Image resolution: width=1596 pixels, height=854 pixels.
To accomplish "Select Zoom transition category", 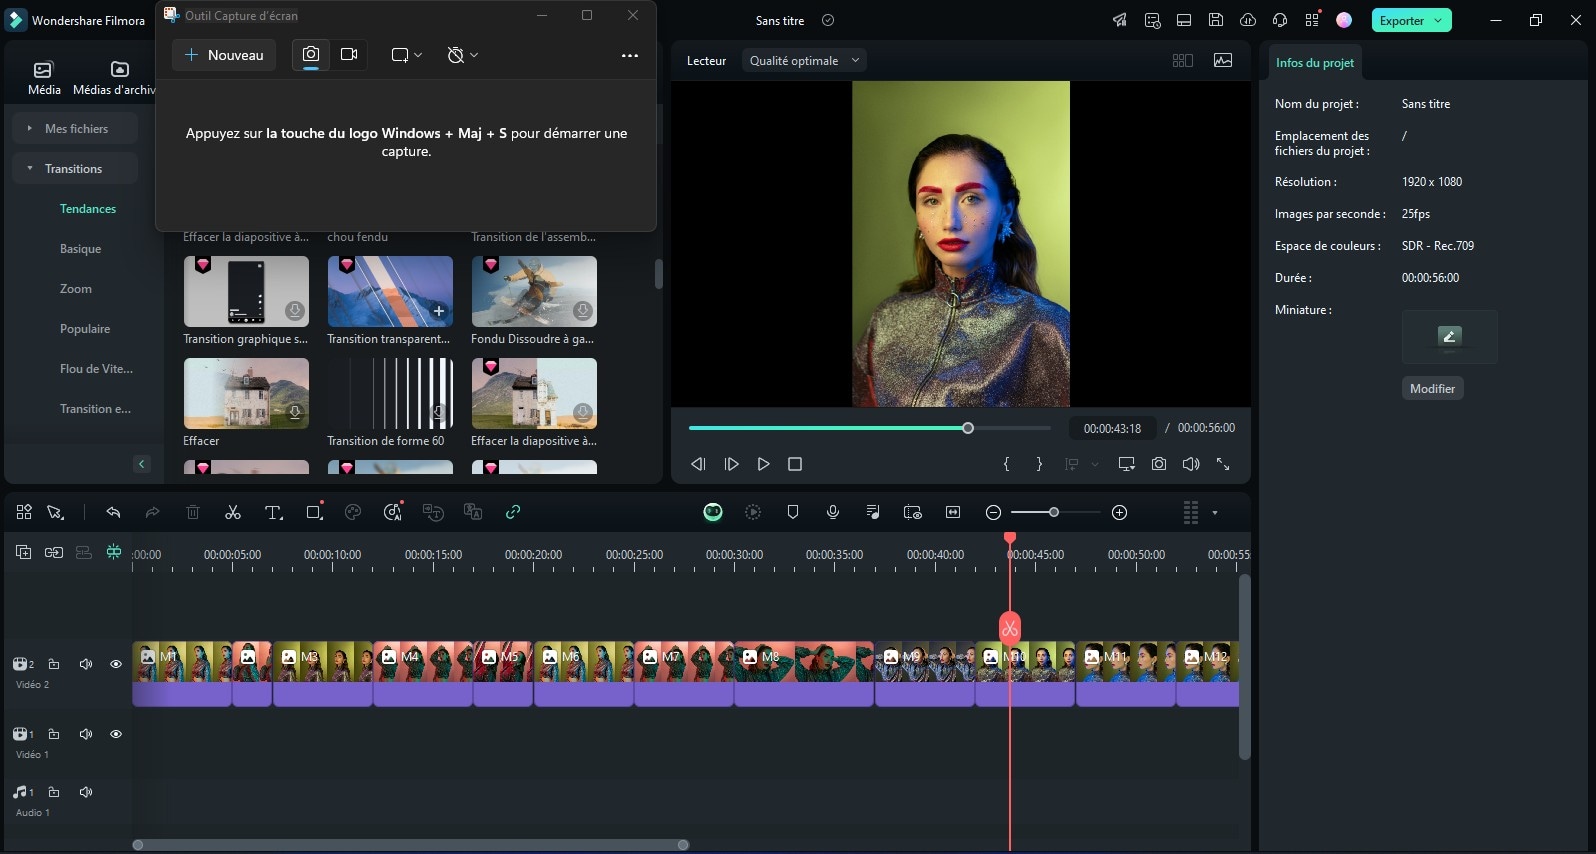I will (x=76, y=289).
